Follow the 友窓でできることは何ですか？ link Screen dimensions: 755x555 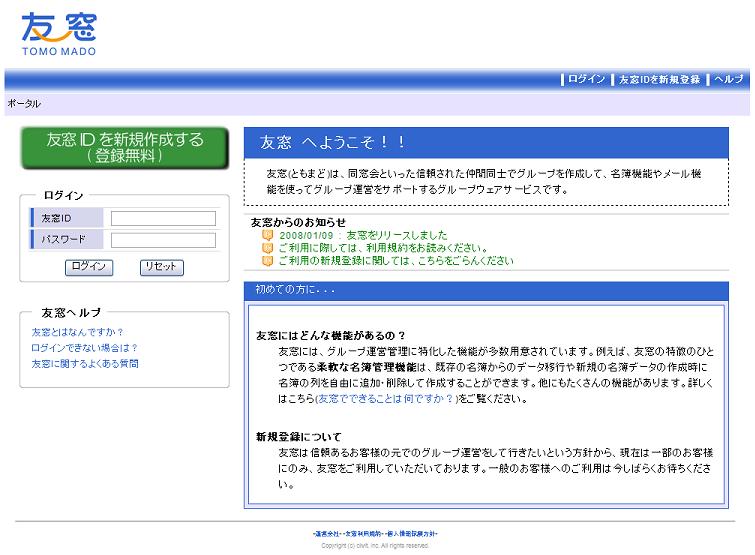tap(386, 399)
